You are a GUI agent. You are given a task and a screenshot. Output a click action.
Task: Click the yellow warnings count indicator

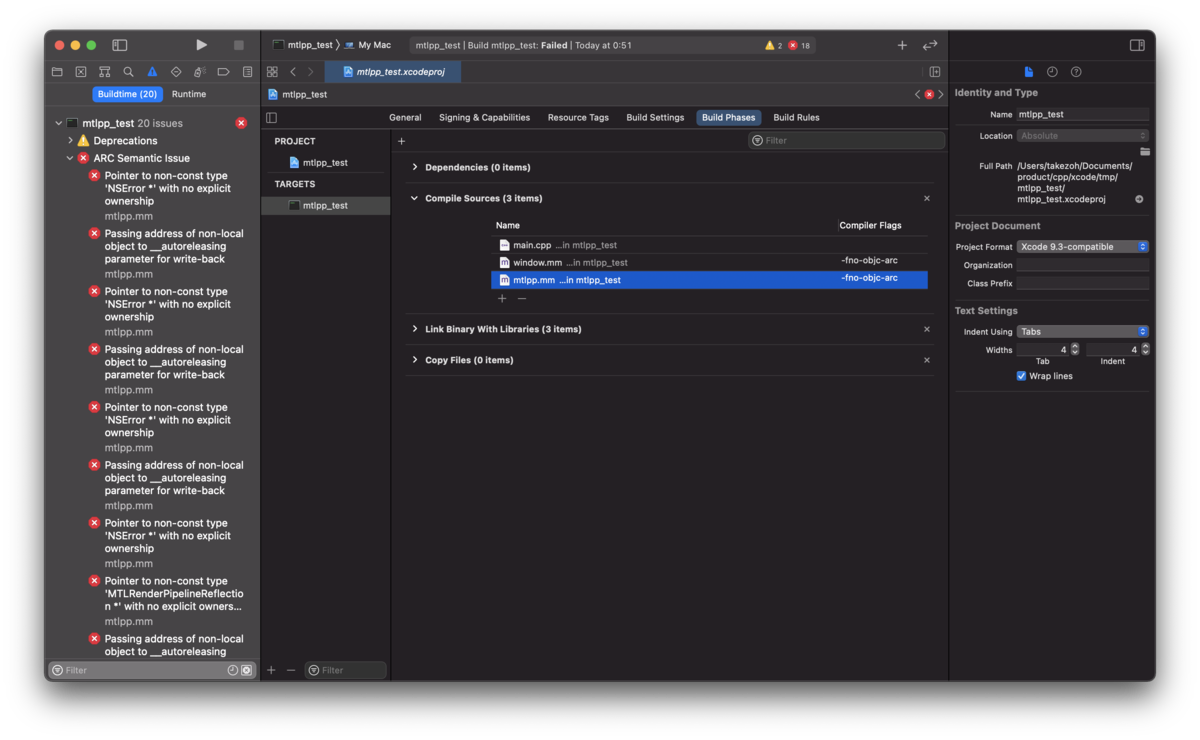point(774,45)
